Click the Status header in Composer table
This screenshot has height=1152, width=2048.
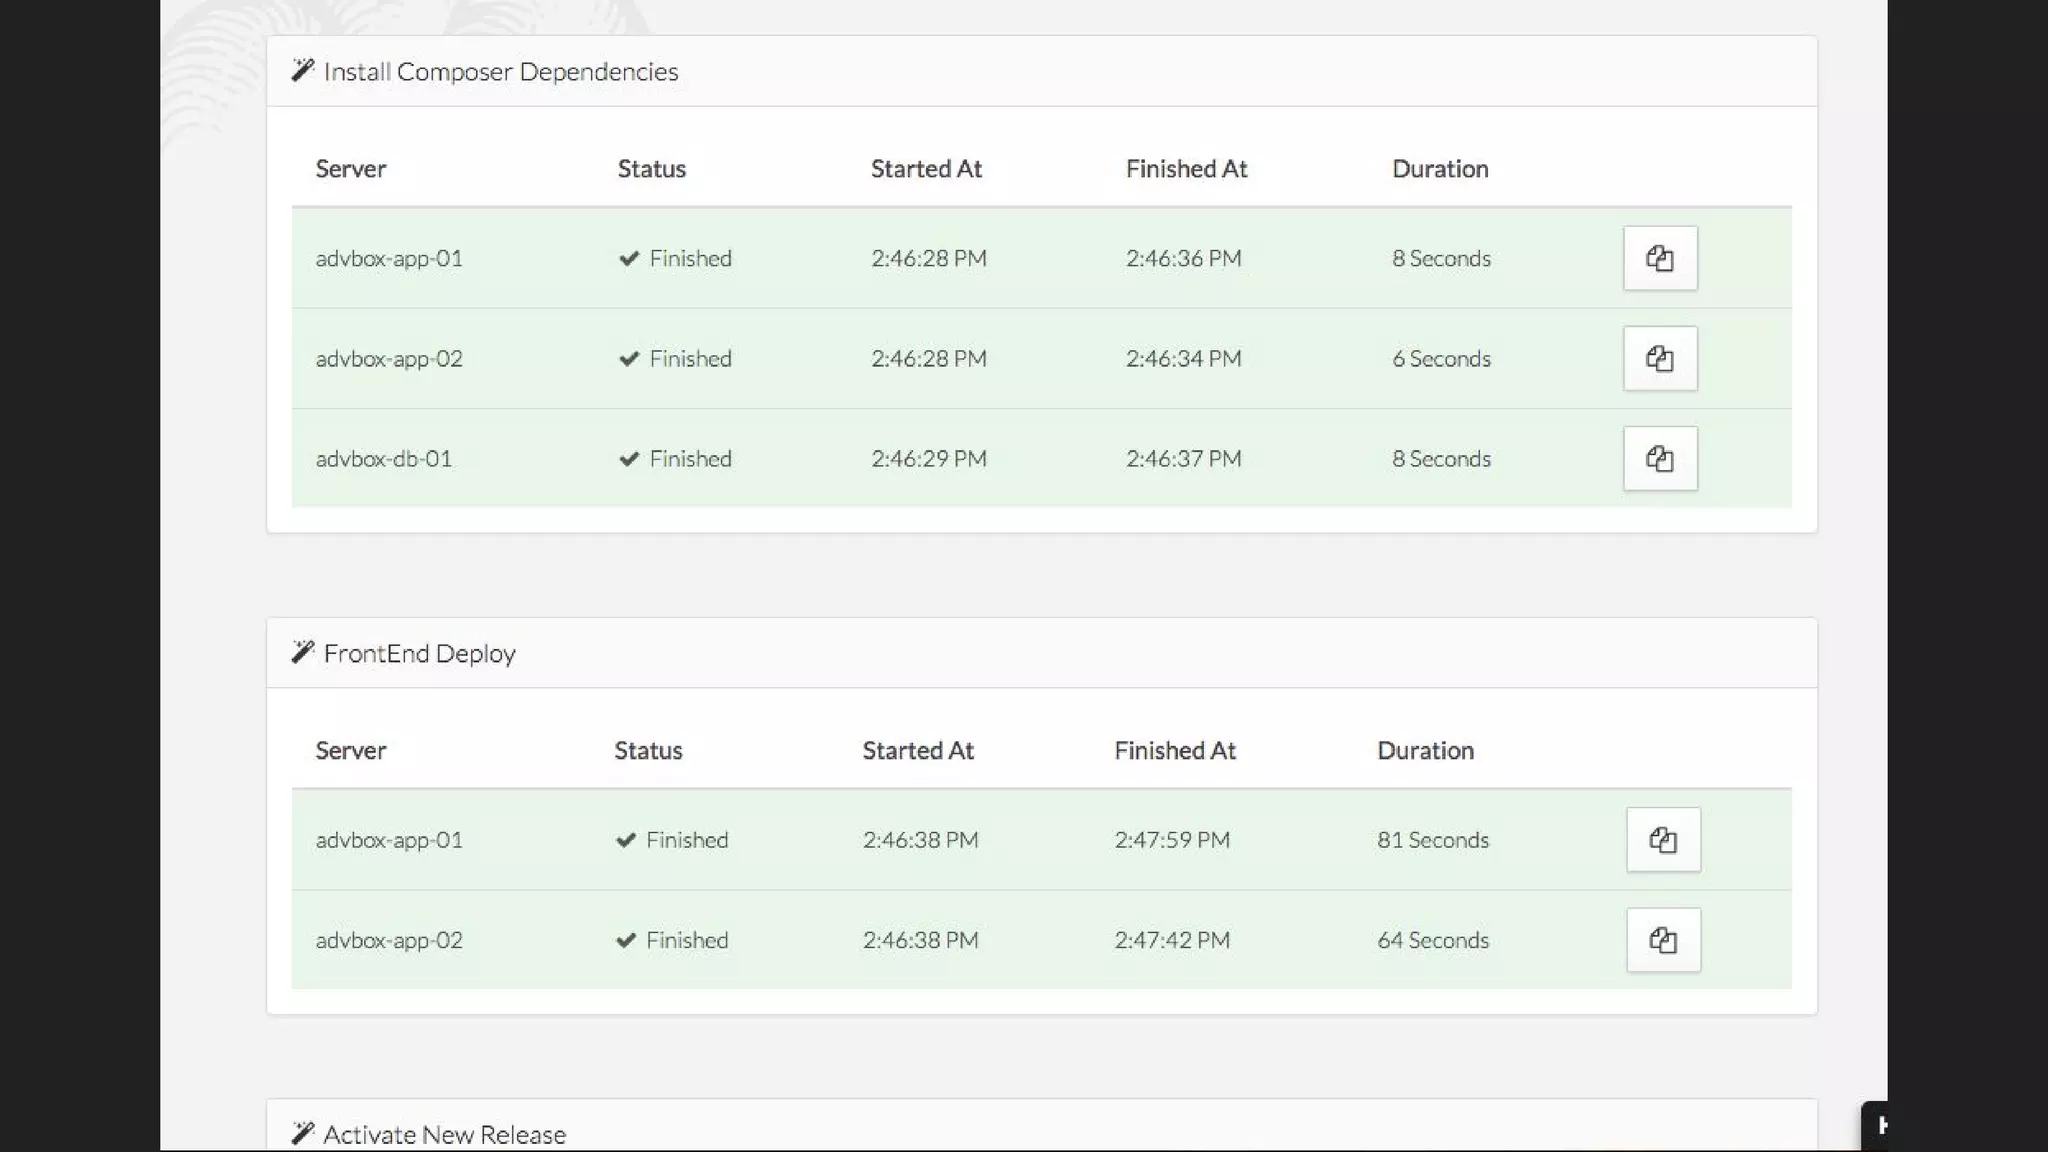pyautogui.click(x=651, y=169)
